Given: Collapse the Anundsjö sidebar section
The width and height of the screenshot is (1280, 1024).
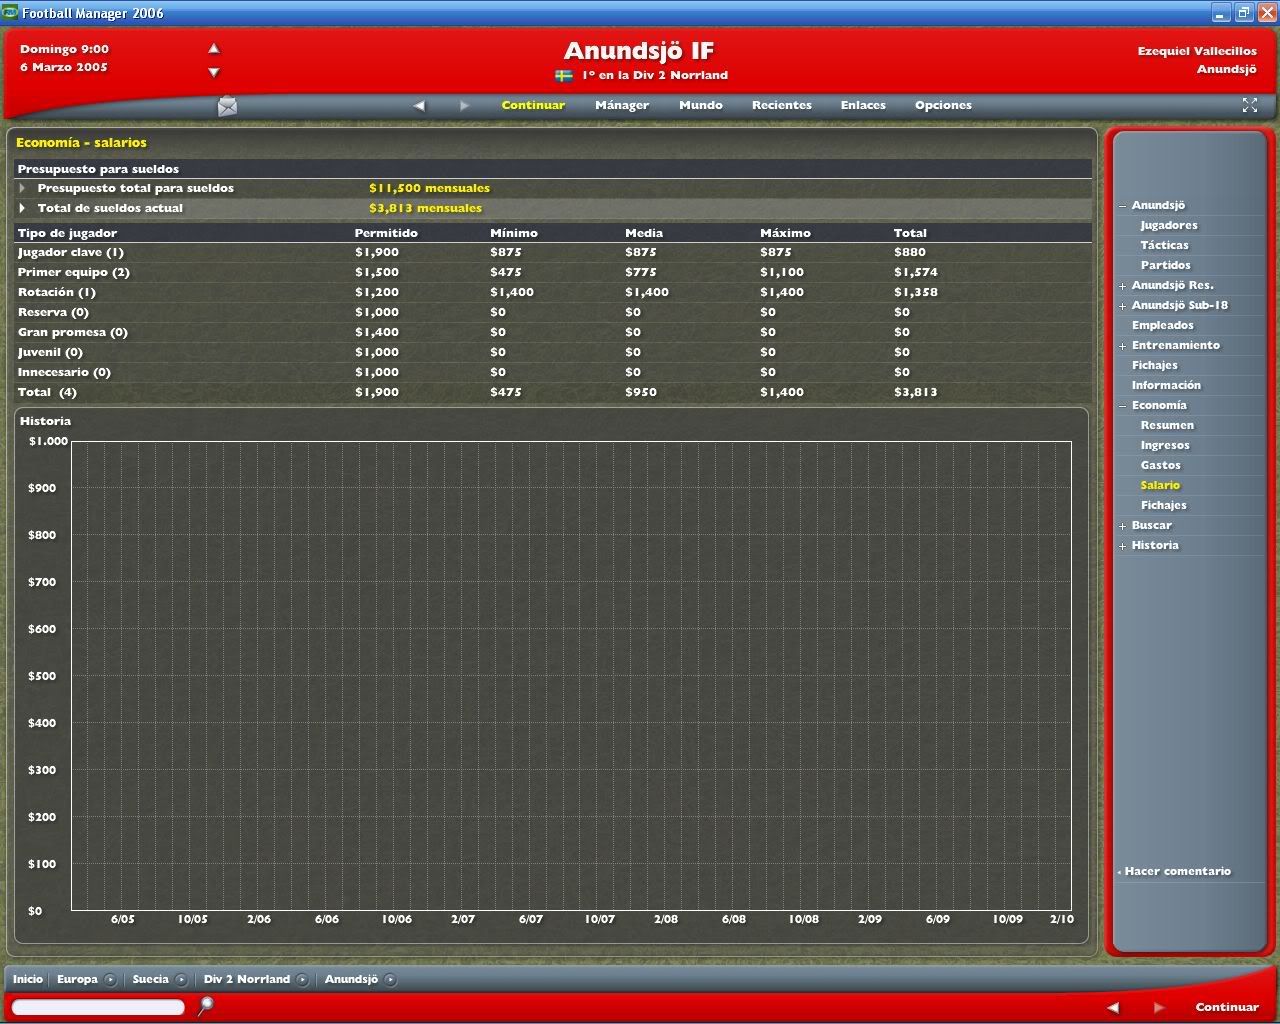Looking at the screenshot, I should tap(1122, 206).
